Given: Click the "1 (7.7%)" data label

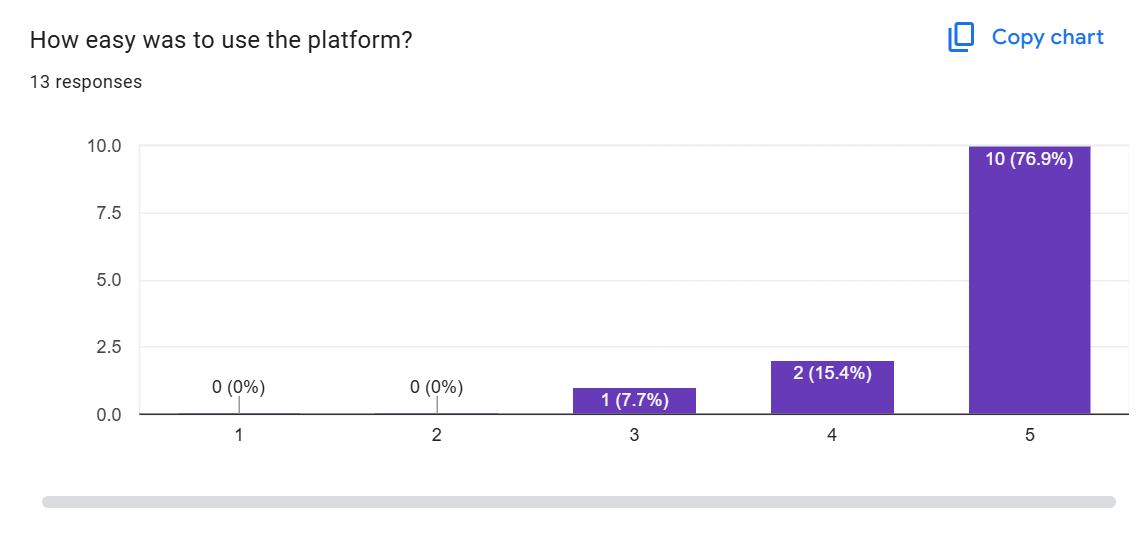Looking at the screenshot, I should coord(634,401).
